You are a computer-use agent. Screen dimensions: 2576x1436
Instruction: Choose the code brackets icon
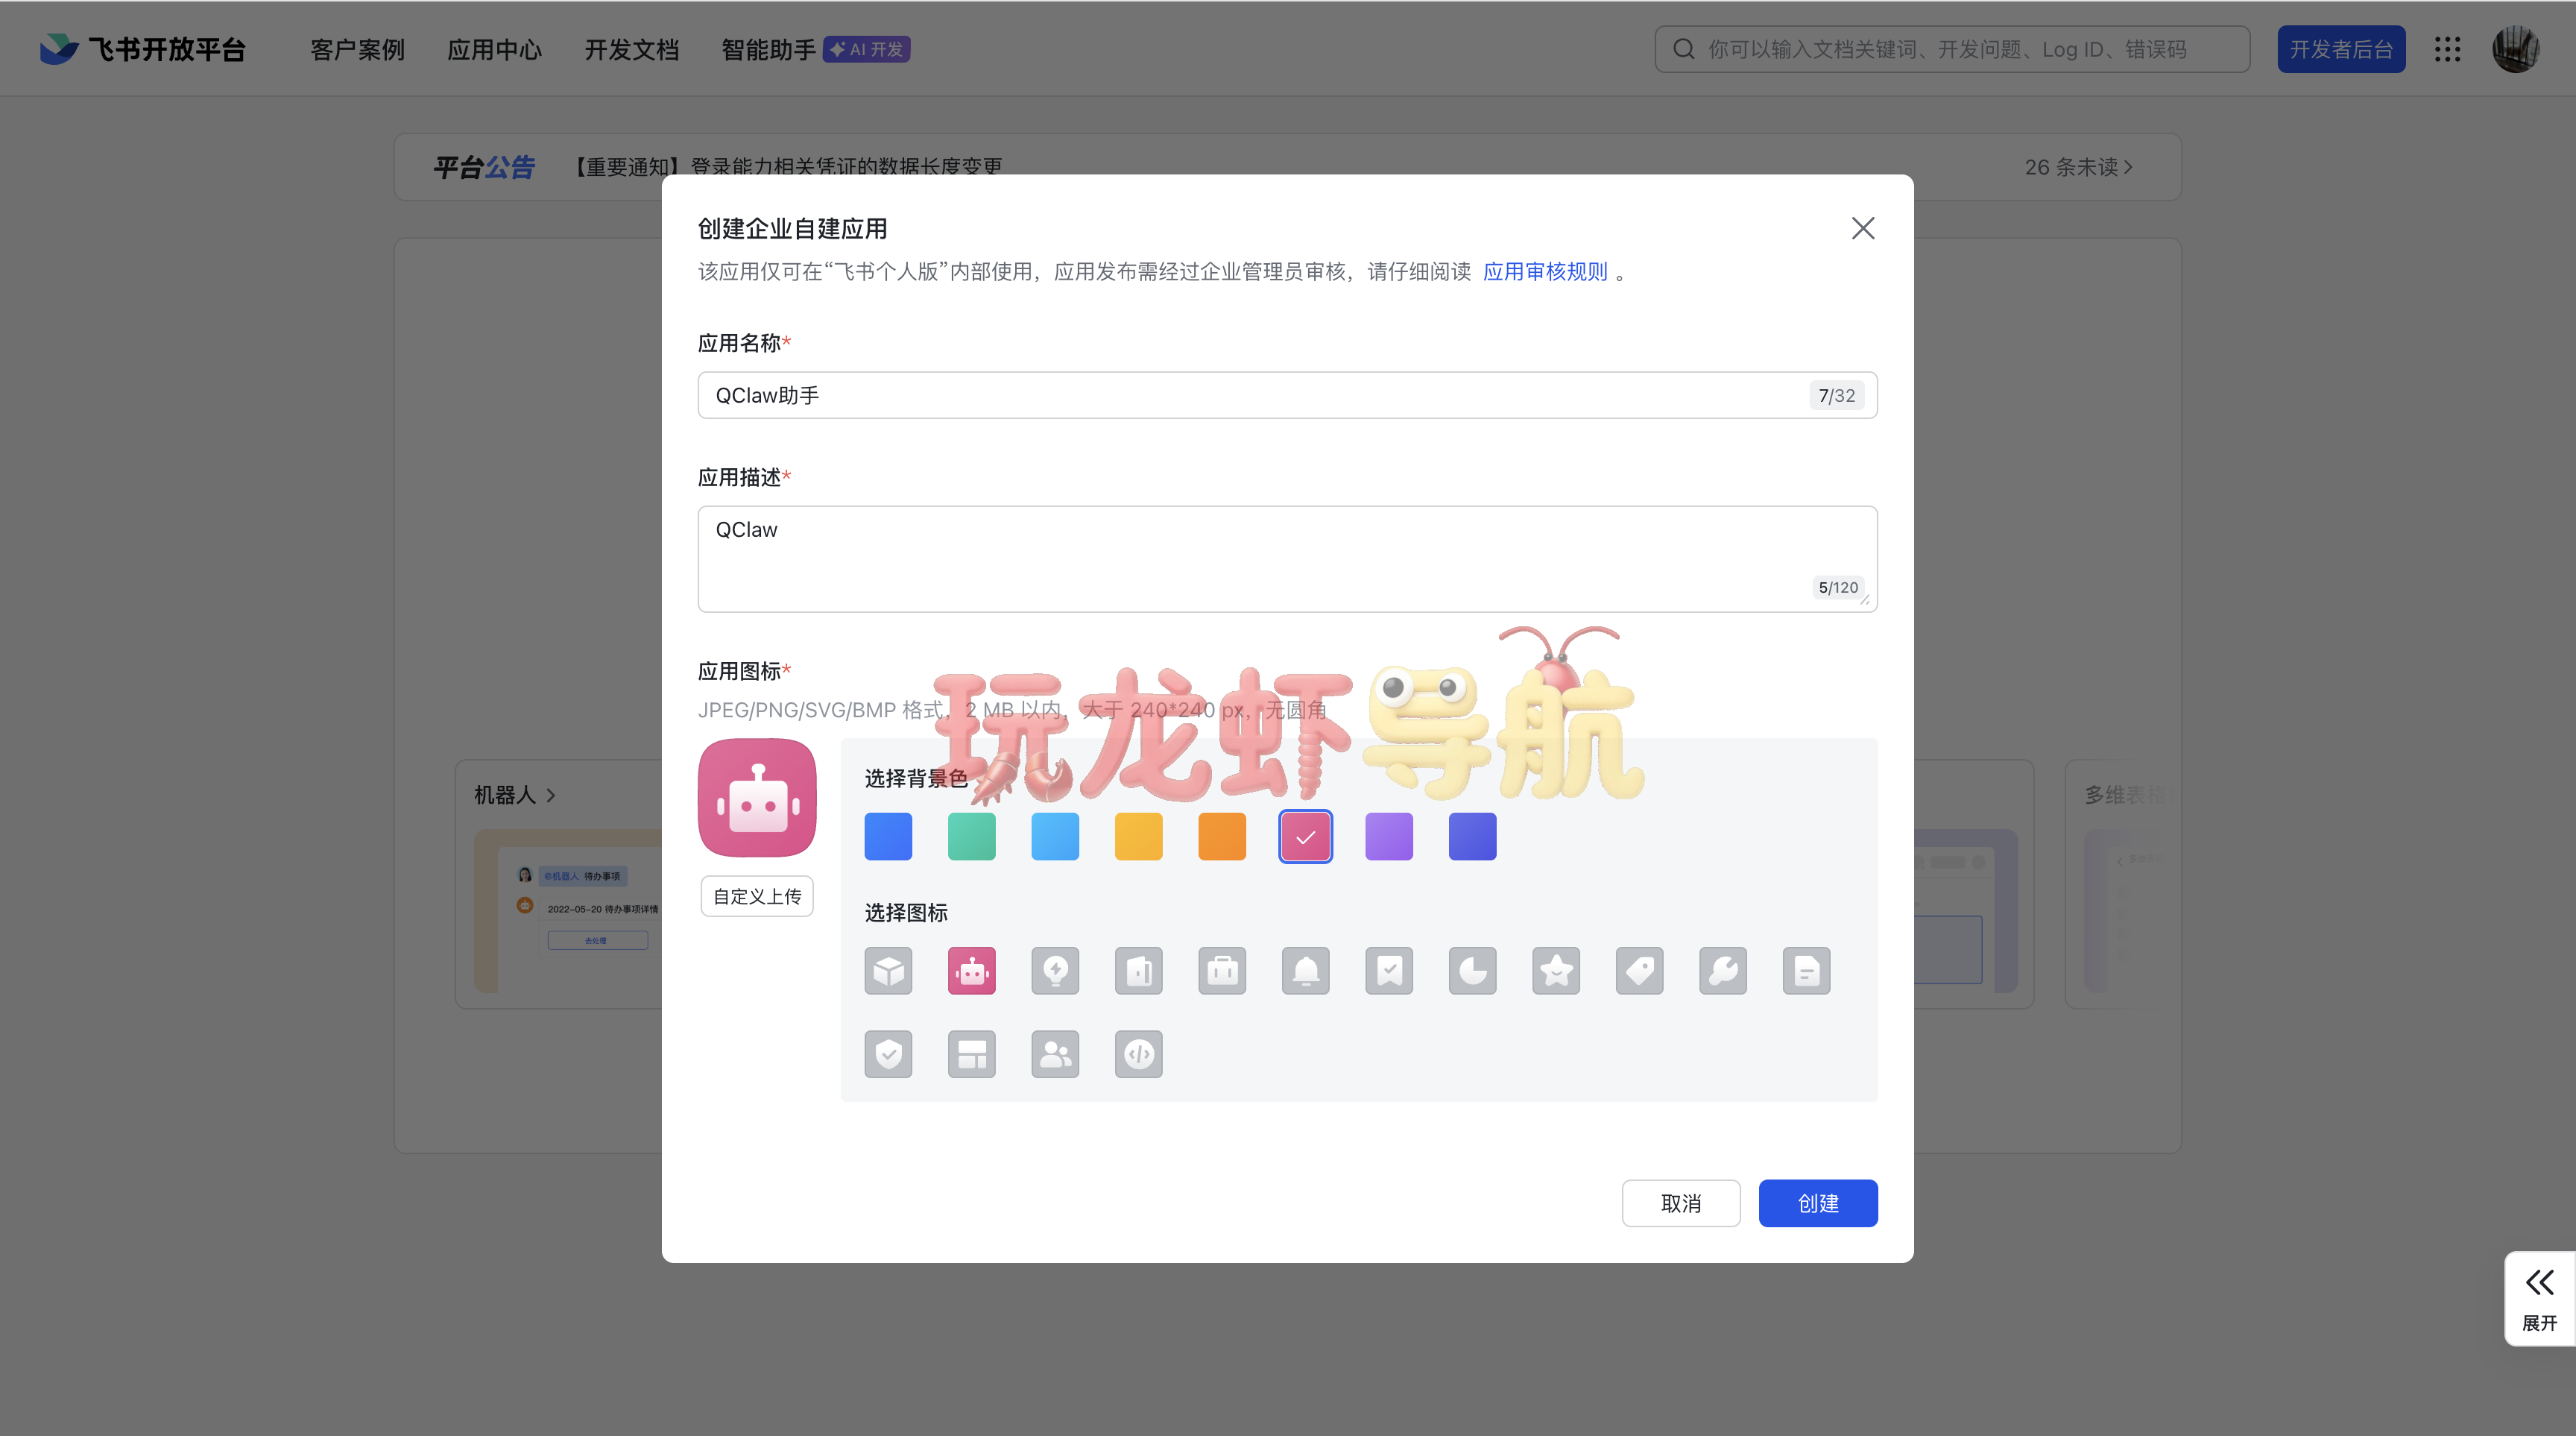(x=1138, y=1054)
